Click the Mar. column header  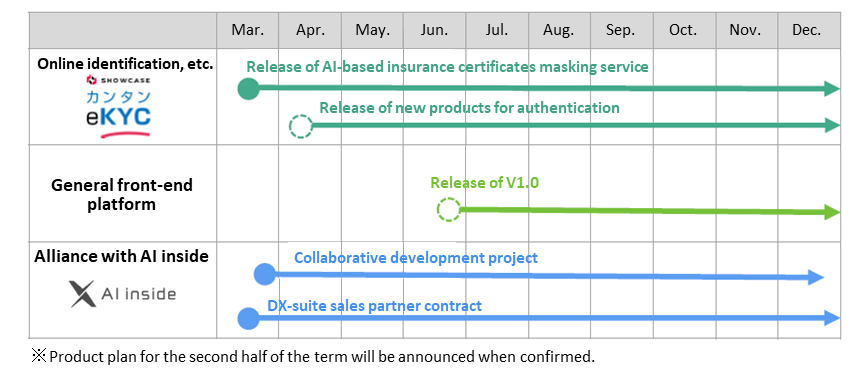(248, 30)
